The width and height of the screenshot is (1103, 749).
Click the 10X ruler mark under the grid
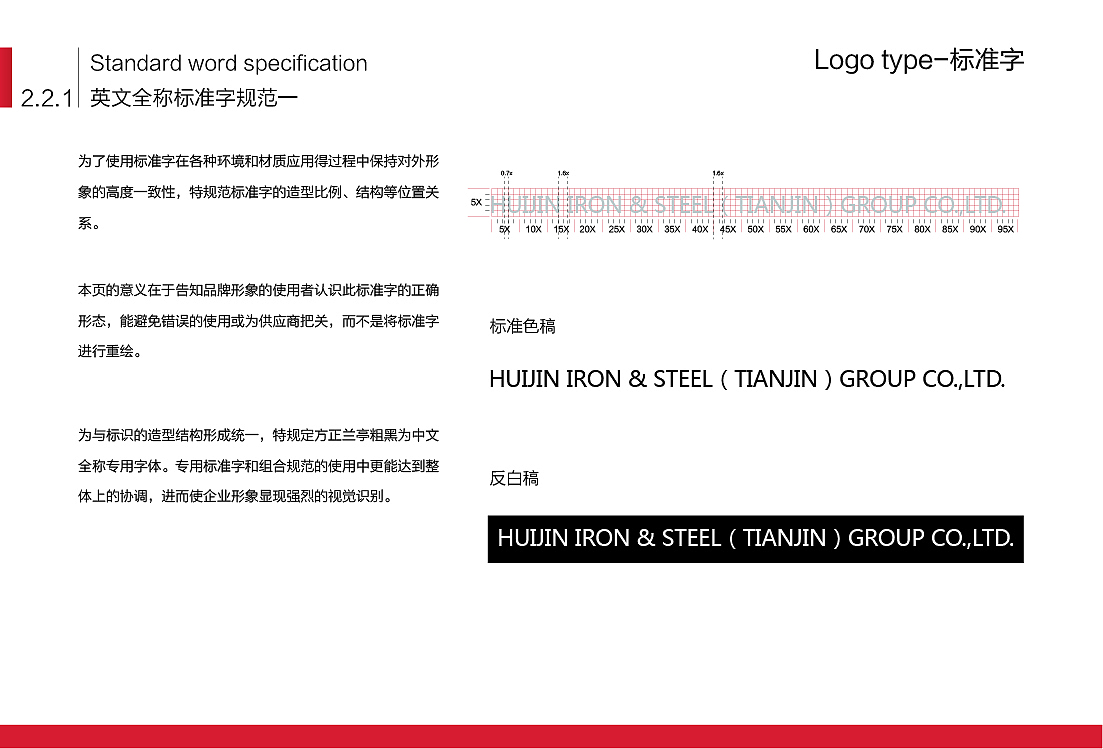click(534, 229)
